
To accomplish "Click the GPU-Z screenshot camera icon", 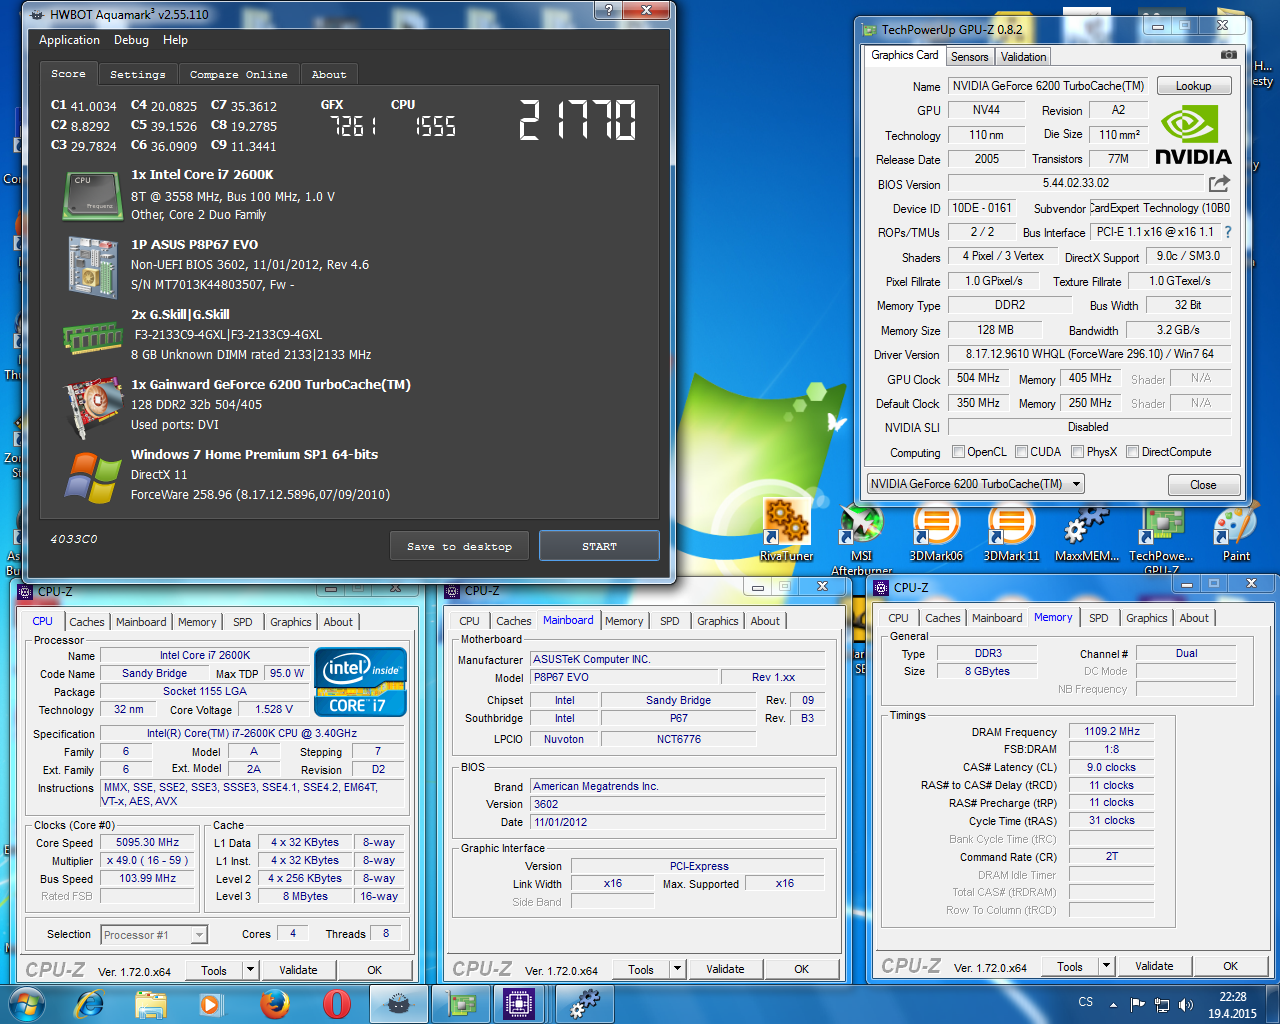I will tap(1229, 55).
